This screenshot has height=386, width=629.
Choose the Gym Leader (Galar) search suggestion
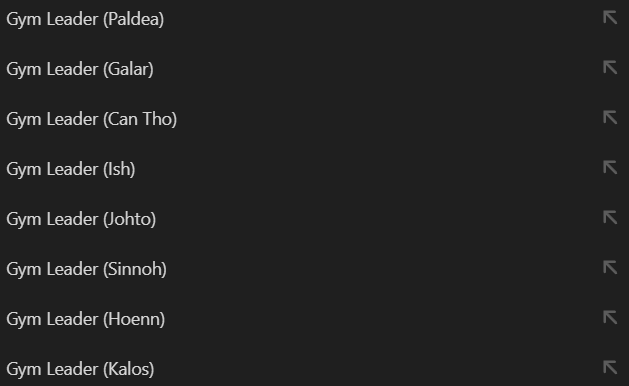tap(314, 69)
